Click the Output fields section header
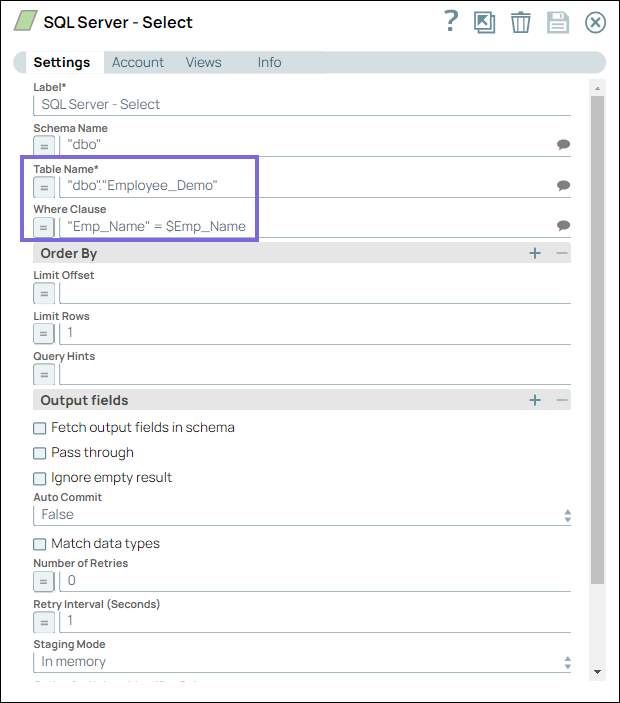Viewport: 620px width, 703px height. 302,400
